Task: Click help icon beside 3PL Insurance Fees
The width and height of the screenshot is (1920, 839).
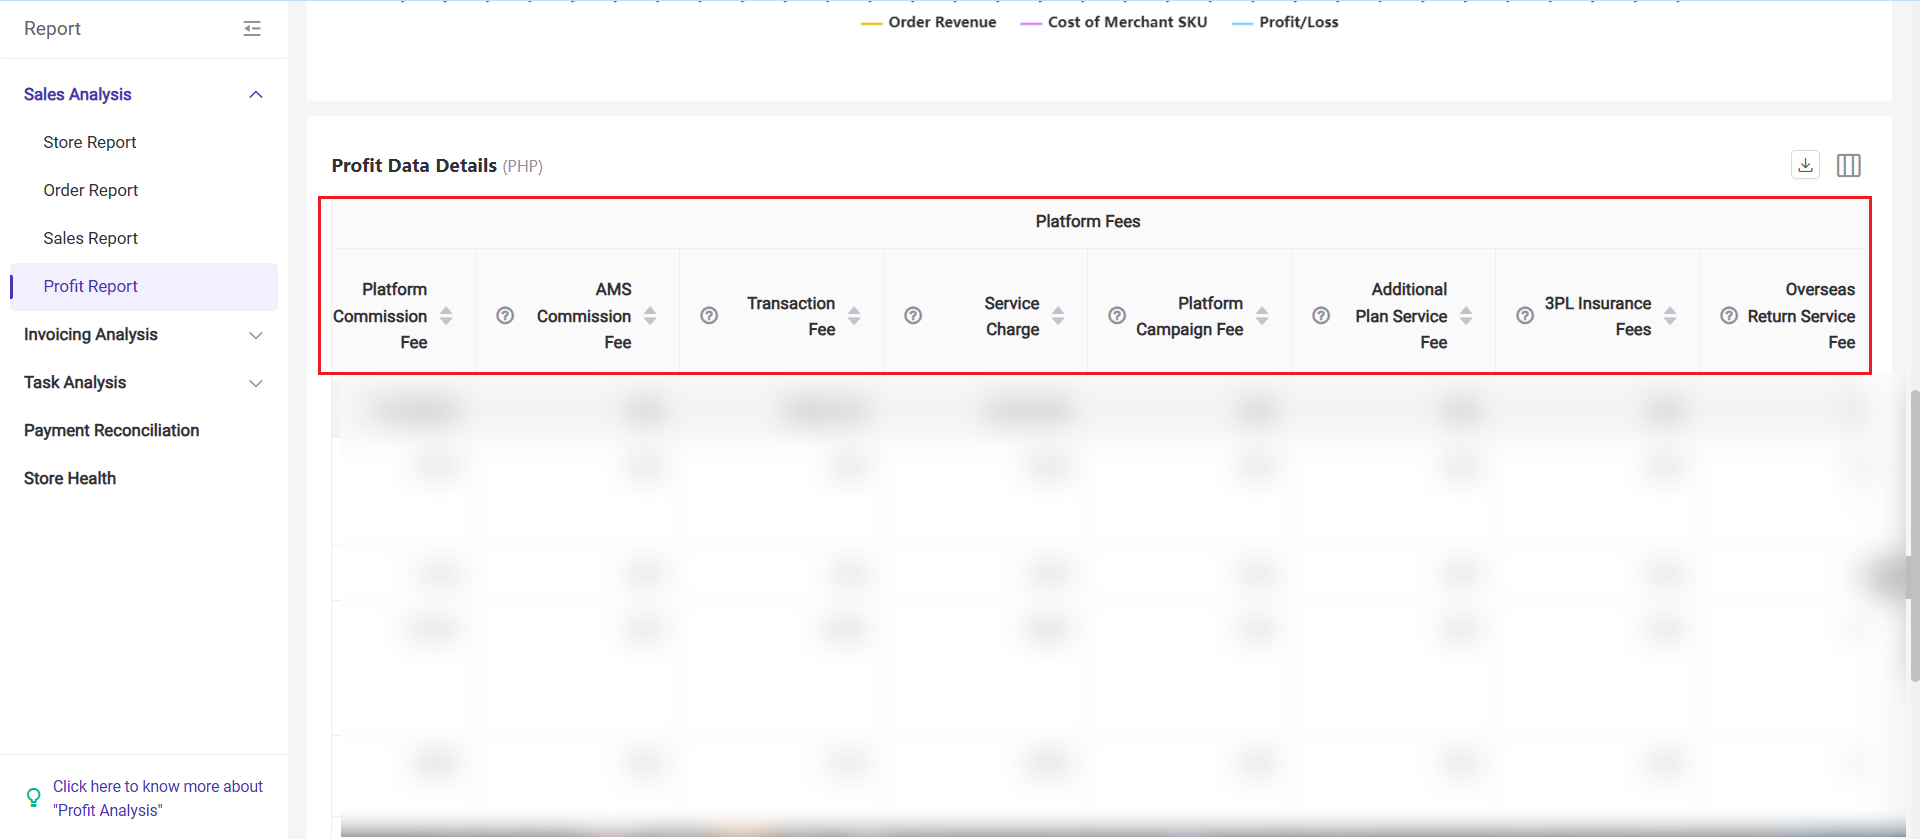Action: 1525,316
